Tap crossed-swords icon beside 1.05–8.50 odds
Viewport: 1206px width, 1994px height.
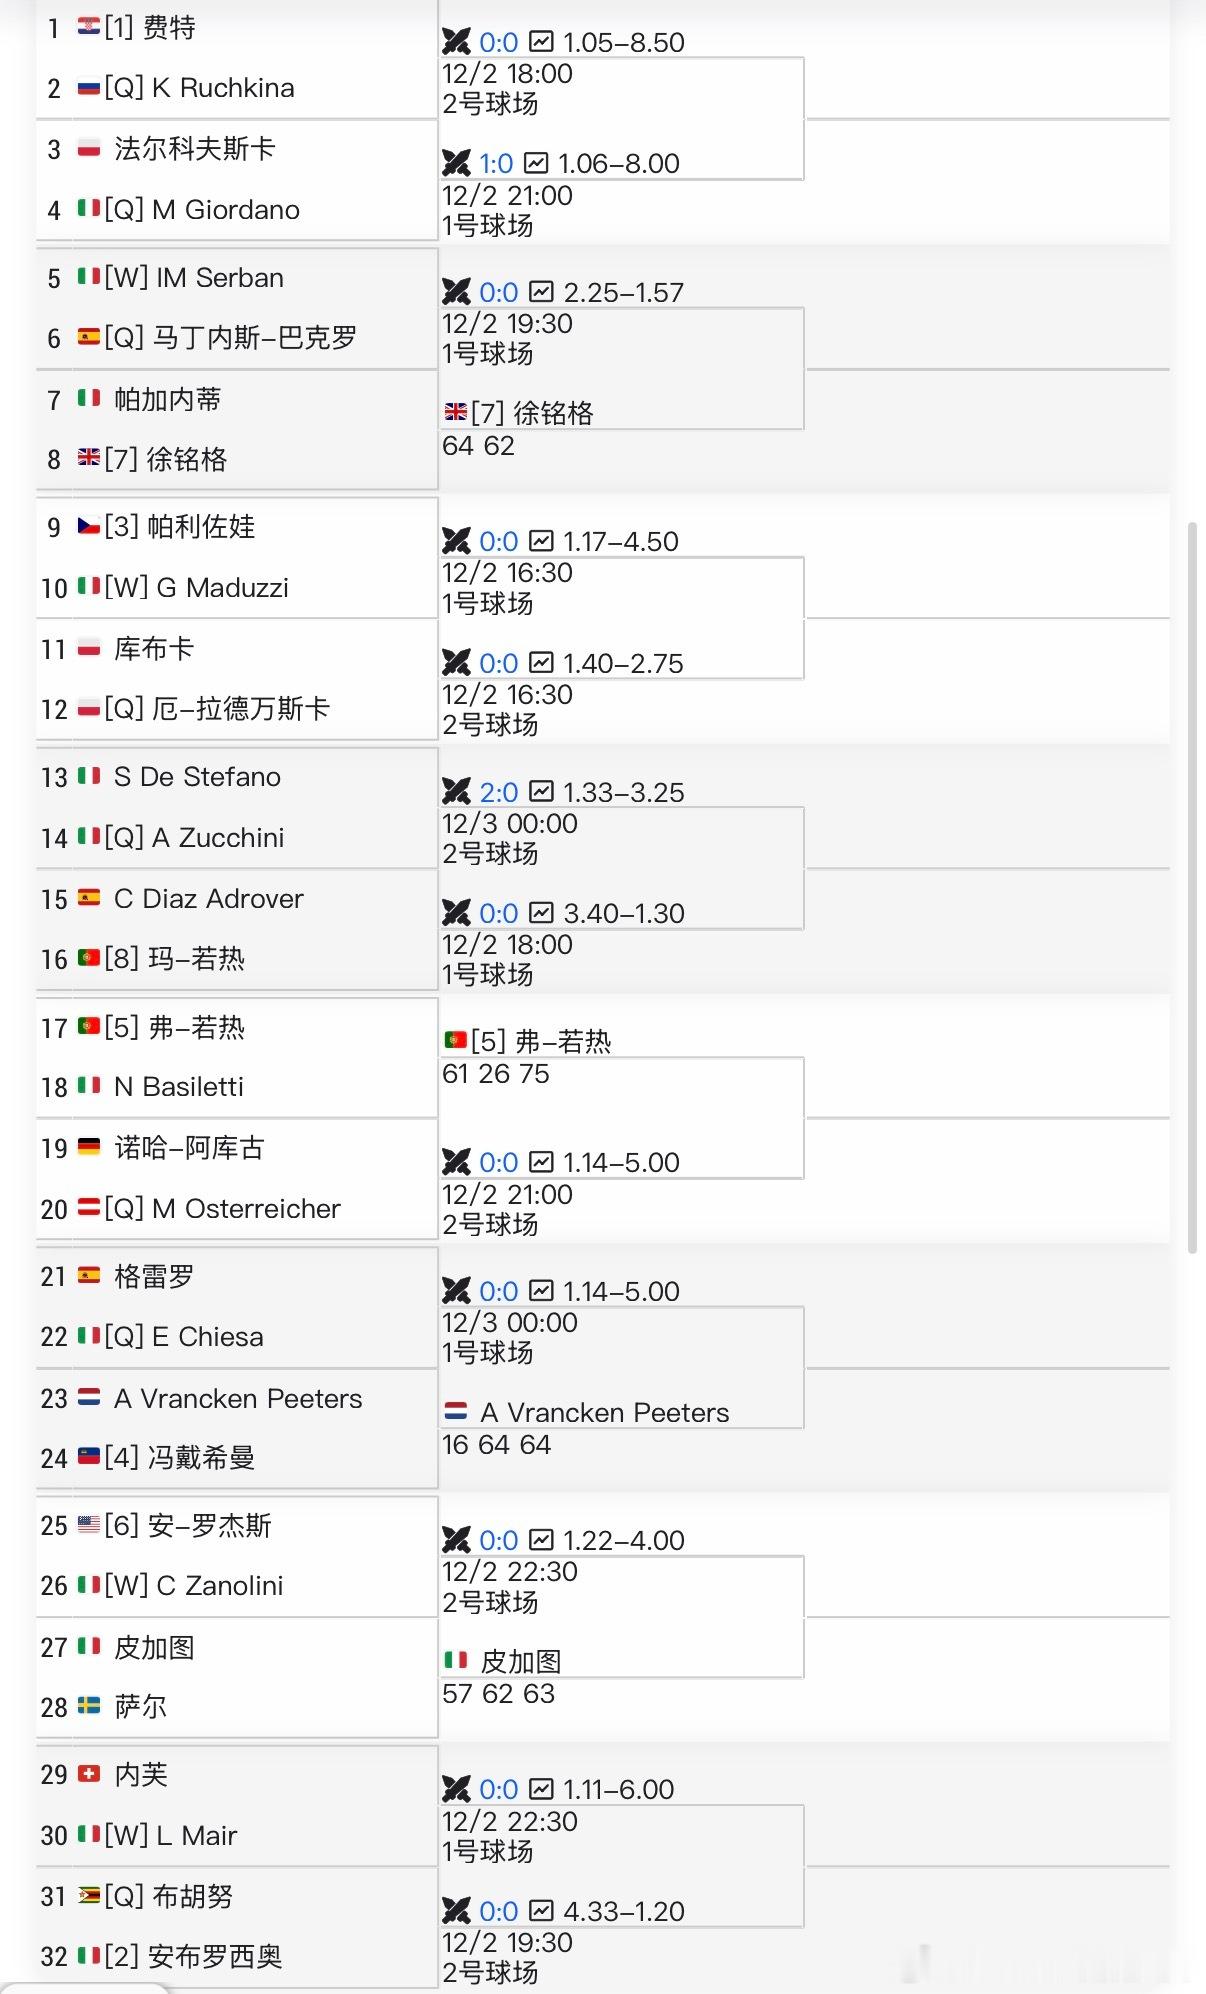pyautogui.click(x=456, y=42)
